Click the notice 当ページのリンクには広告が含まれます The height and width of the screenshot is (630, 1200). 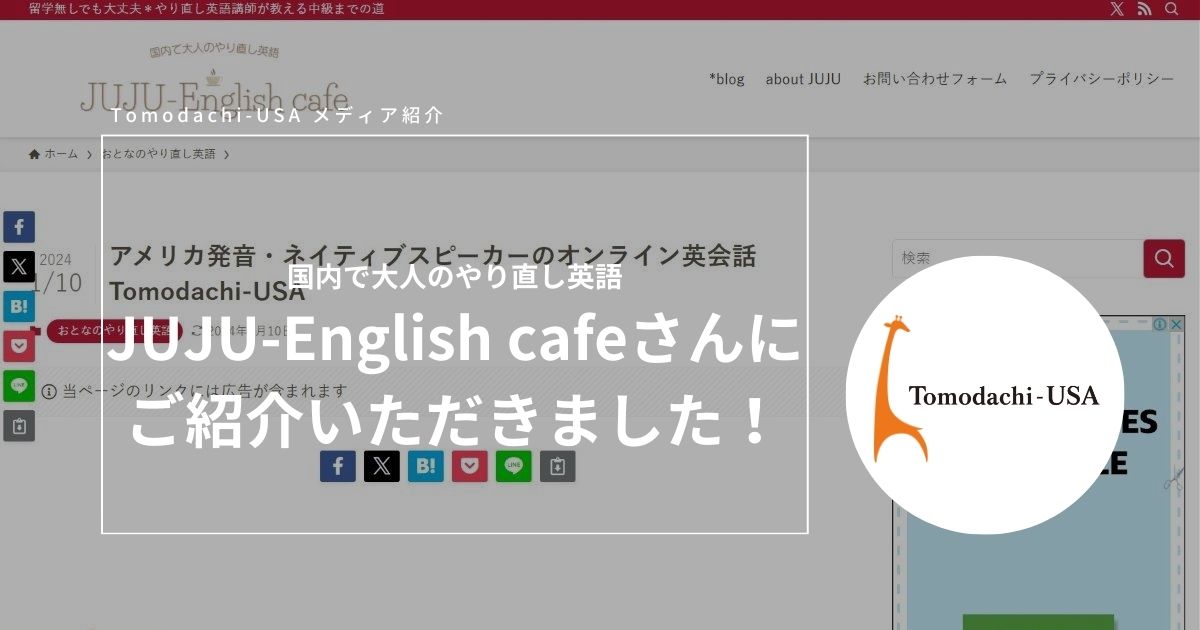click(195, 391)
